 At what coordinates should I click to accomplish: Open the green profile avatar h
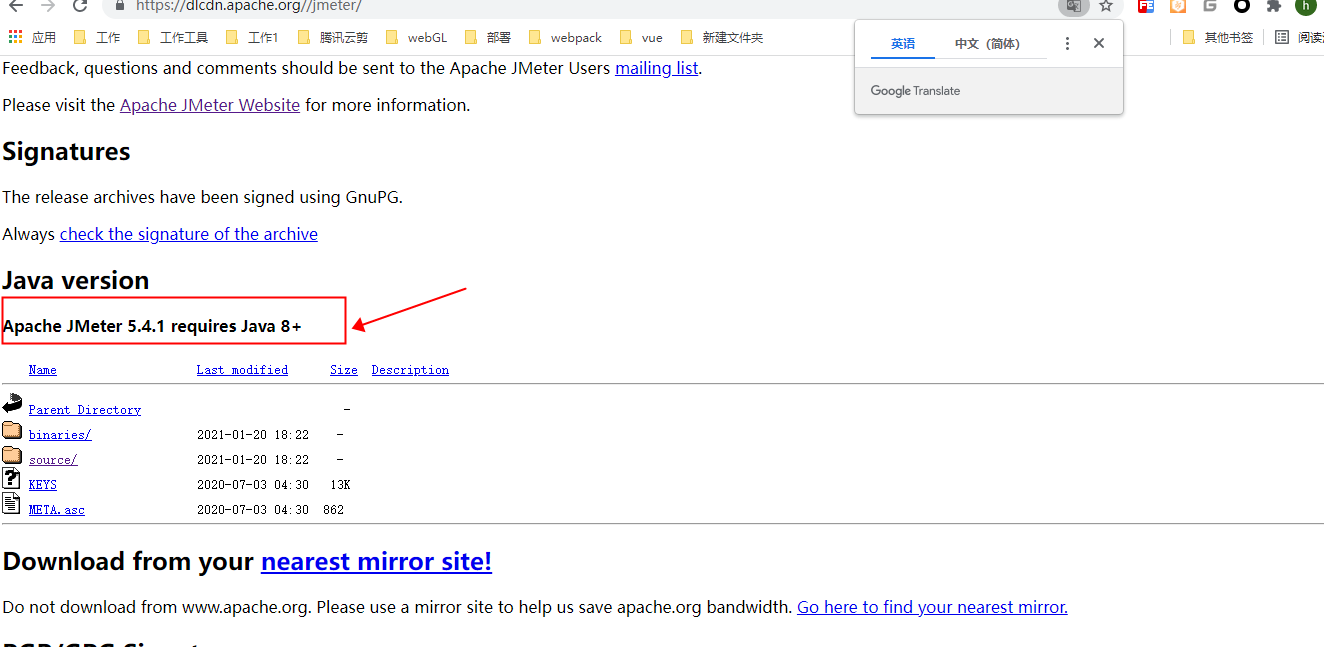(x=1305, y=7)
